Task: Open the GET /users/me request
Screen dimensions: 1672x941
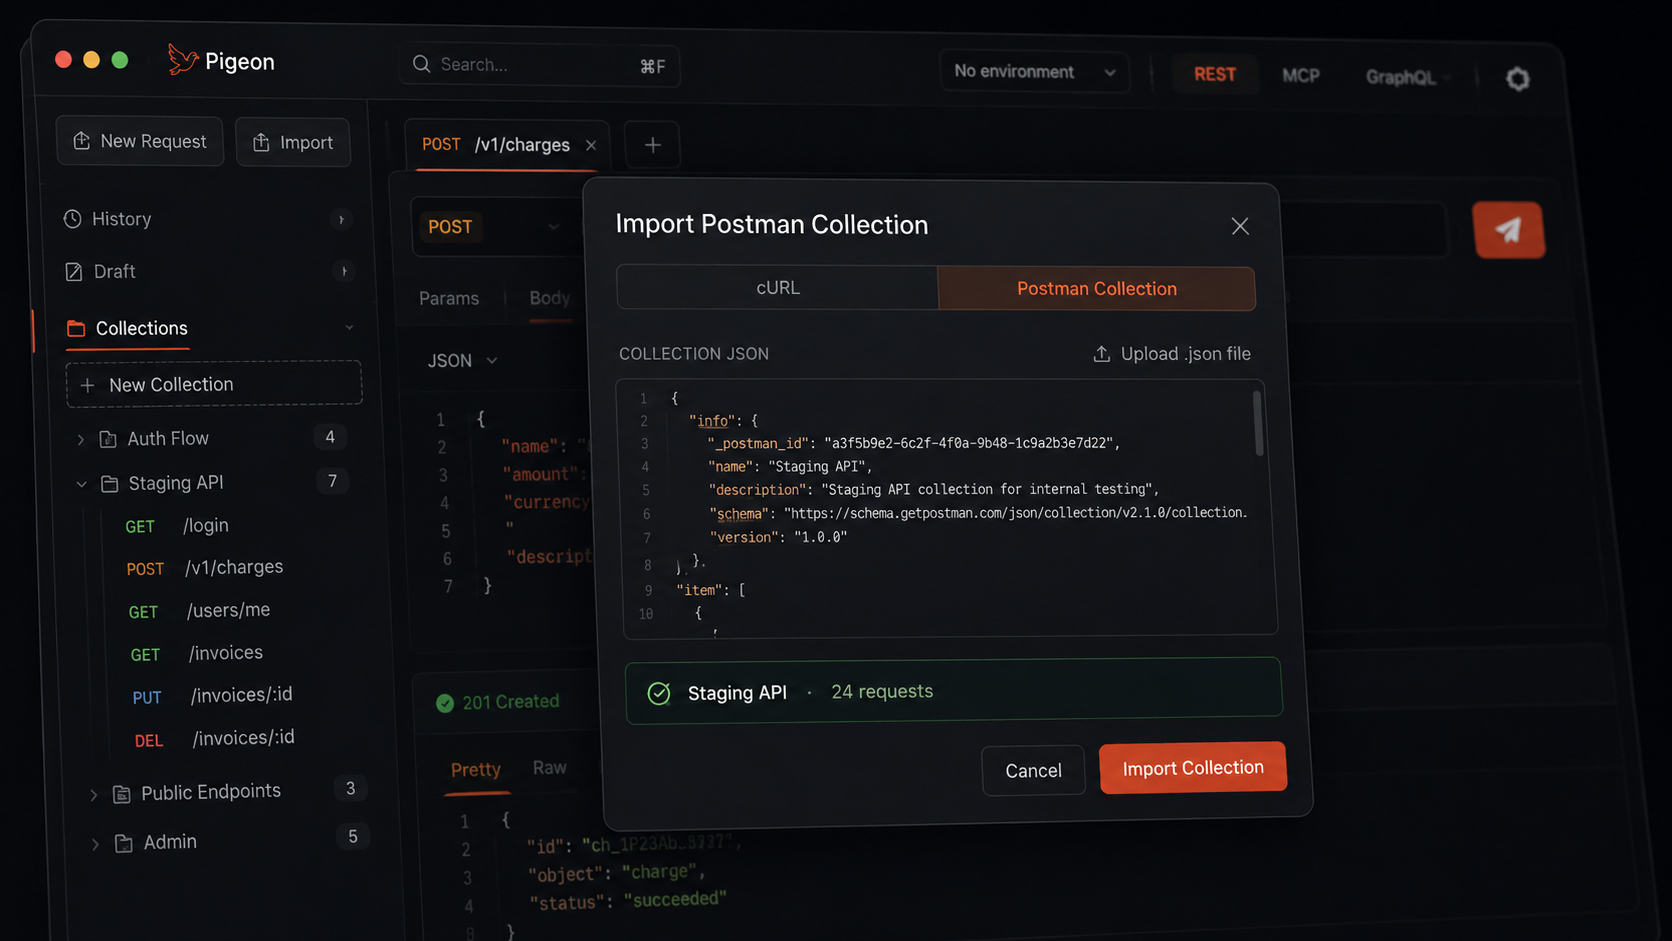Action: pyautogui.click(x=200, y=611)
